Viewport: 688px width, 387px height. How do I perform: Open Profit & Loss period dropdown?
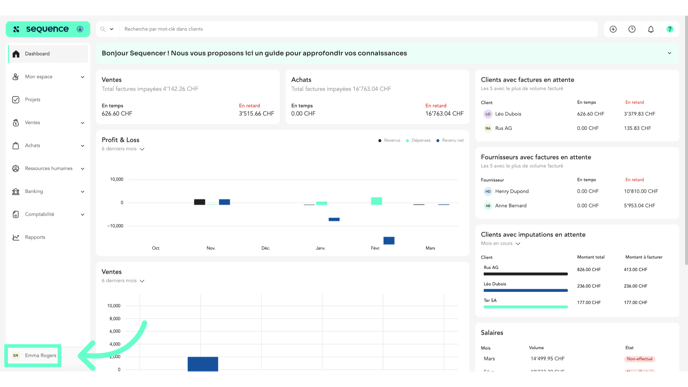click(x=123, y=149)
